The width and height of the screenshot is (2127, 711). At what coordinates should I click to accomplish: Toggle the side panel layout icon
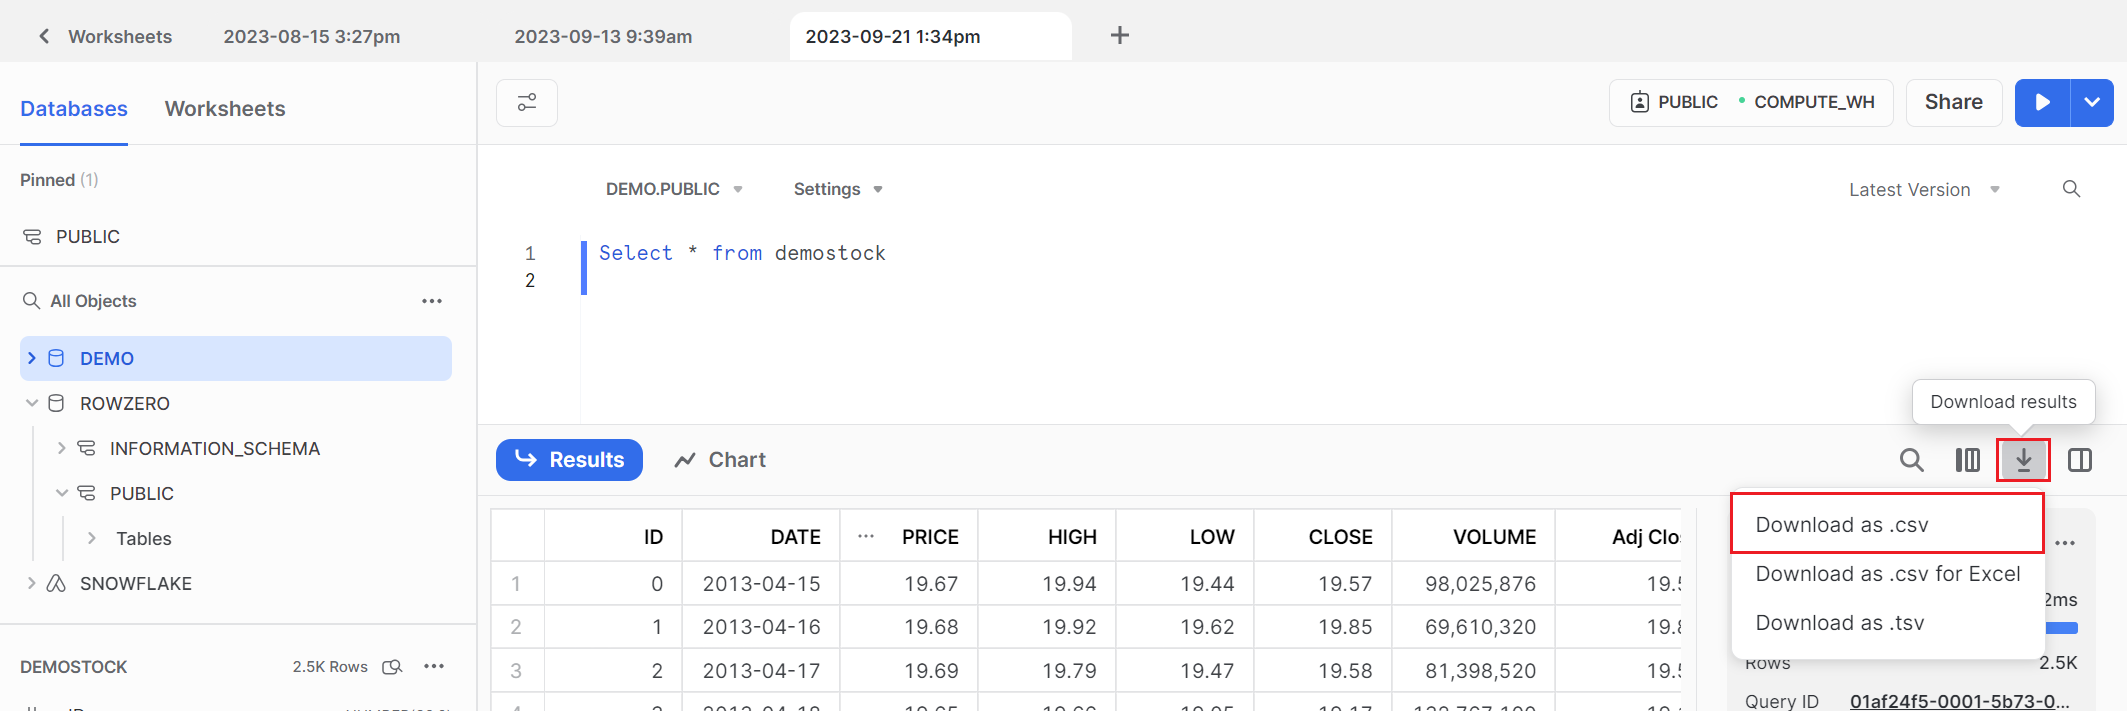coord(2080,460)
